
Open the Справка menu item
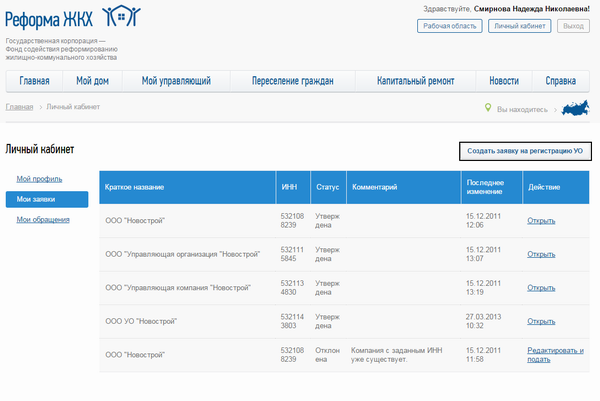tap(560, 81)
